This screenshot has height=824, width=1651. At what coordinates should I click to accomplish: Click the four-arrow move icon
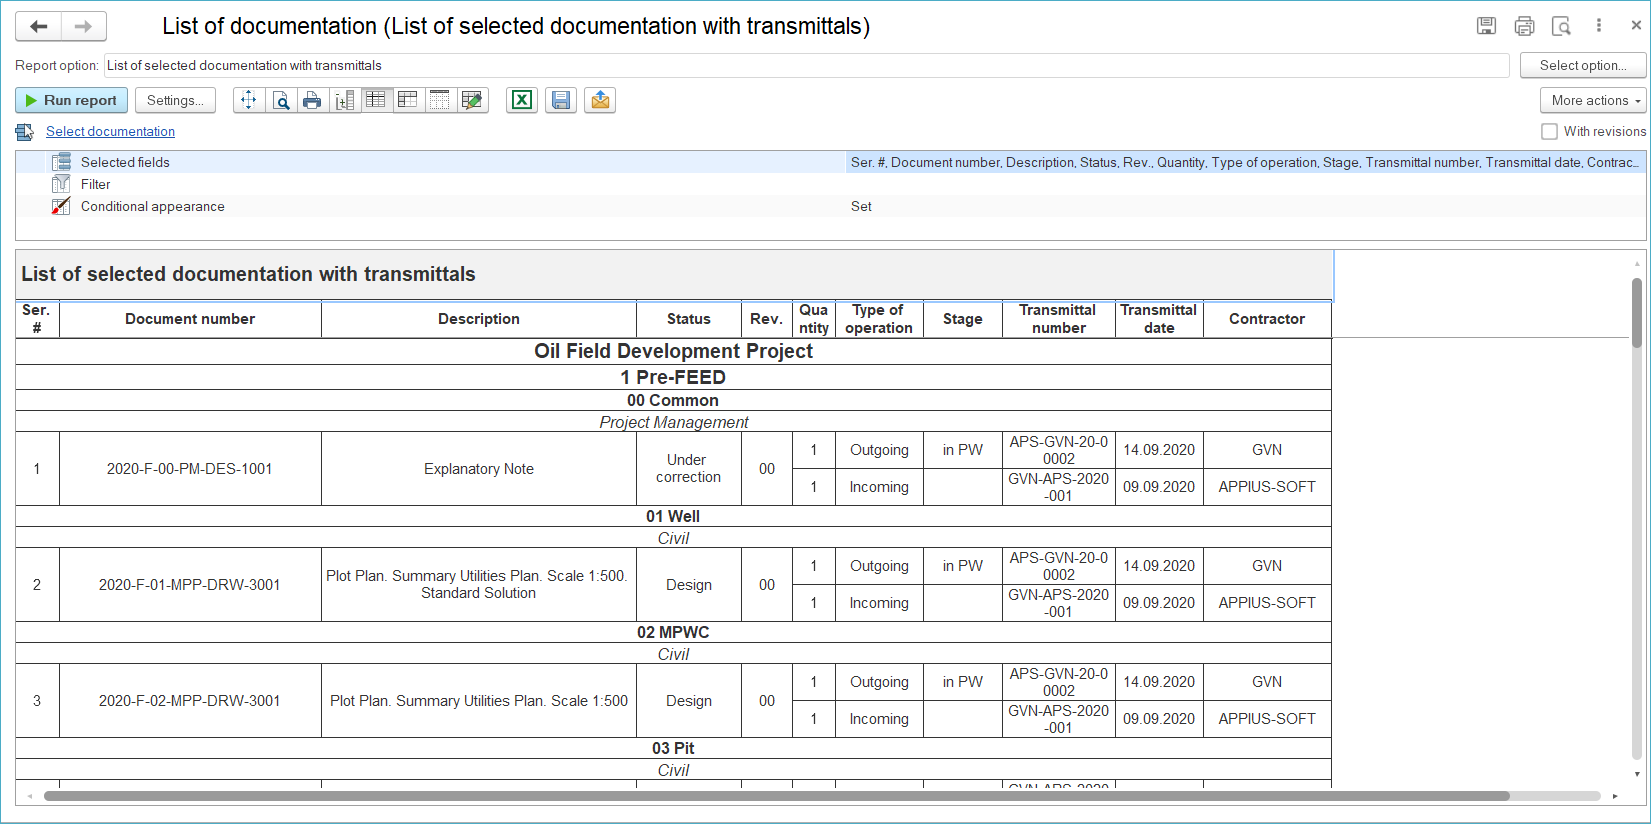coord(249,100)
